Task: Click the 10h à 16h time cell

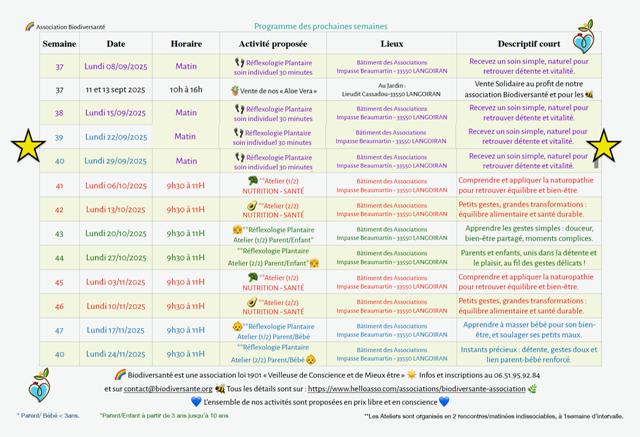Action: coord(186,90)
